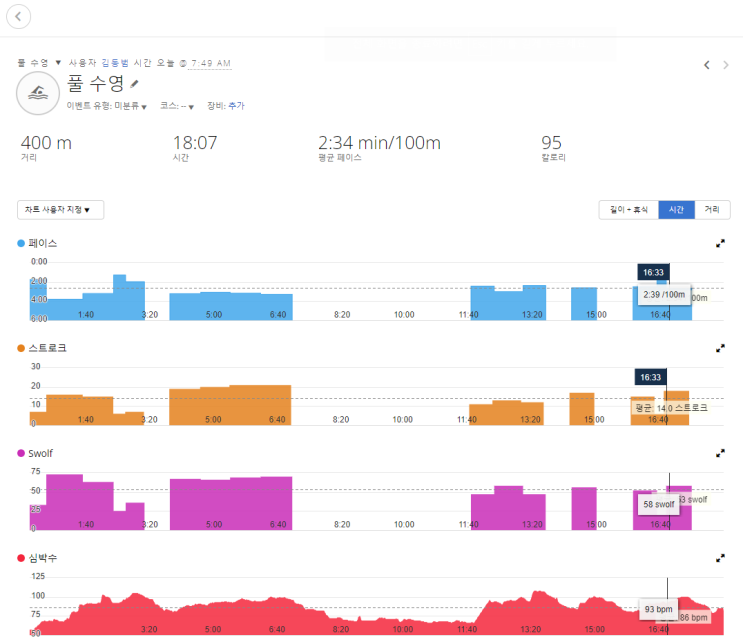Click the 심박수 chart title
The height and width of the screenshot is (644, 743).
(43, 558)
